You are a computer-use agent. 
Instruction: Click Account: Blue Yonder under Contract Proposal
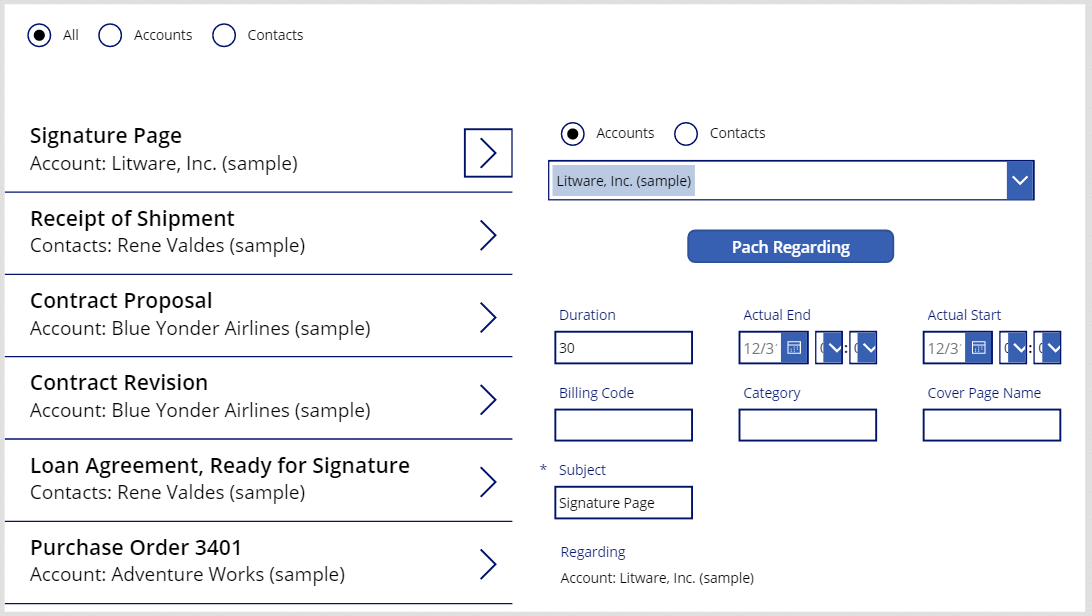pyautogui.click(x=201, y=329)
